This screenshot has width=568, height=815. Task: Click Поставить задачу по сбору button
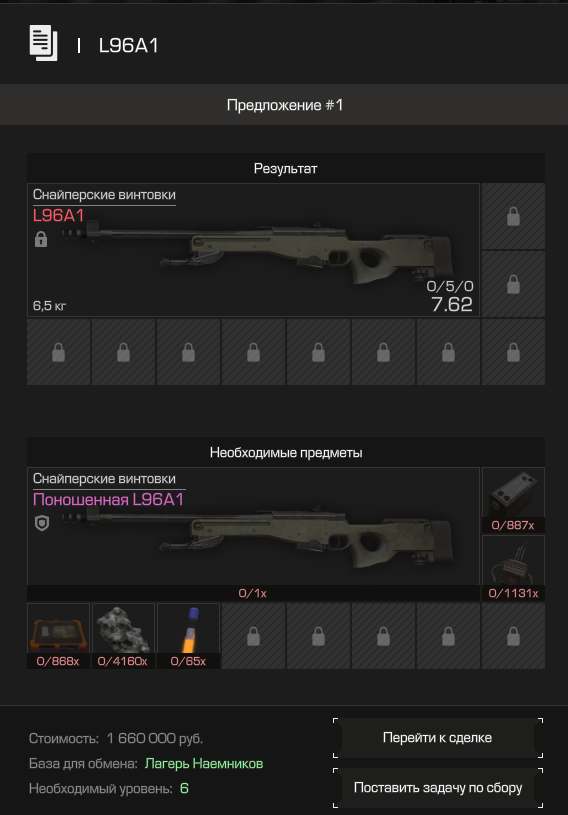tap(438, 787)
